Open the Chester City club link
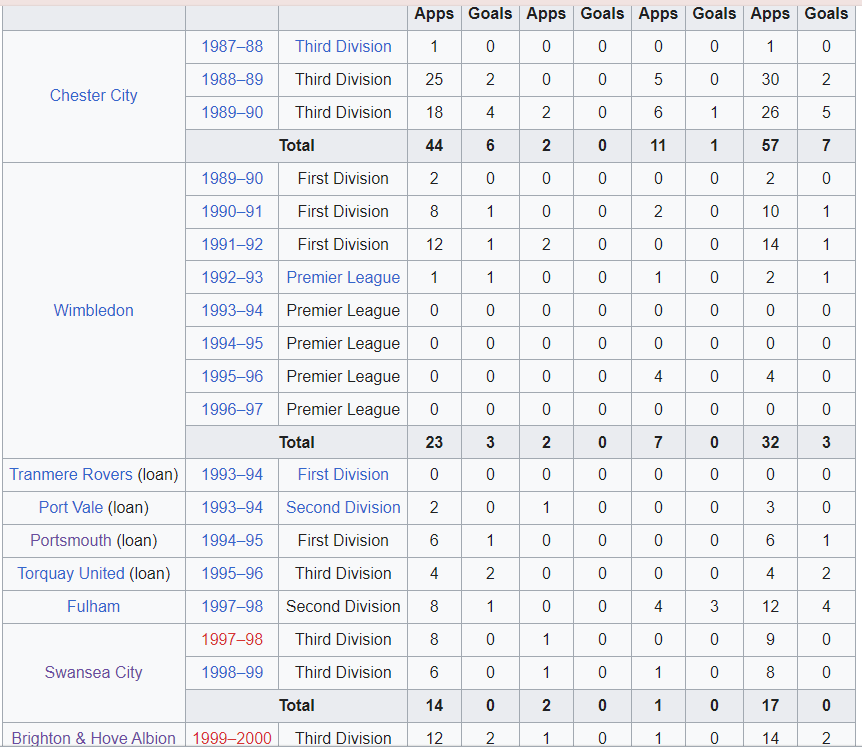The height and width of the screenshot is (748, 862). click(x=93, y=96)
